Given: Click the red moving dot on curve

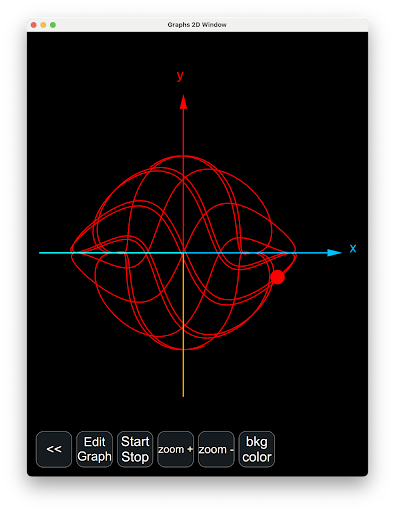Looking at the screenshot, I should 278,277.
